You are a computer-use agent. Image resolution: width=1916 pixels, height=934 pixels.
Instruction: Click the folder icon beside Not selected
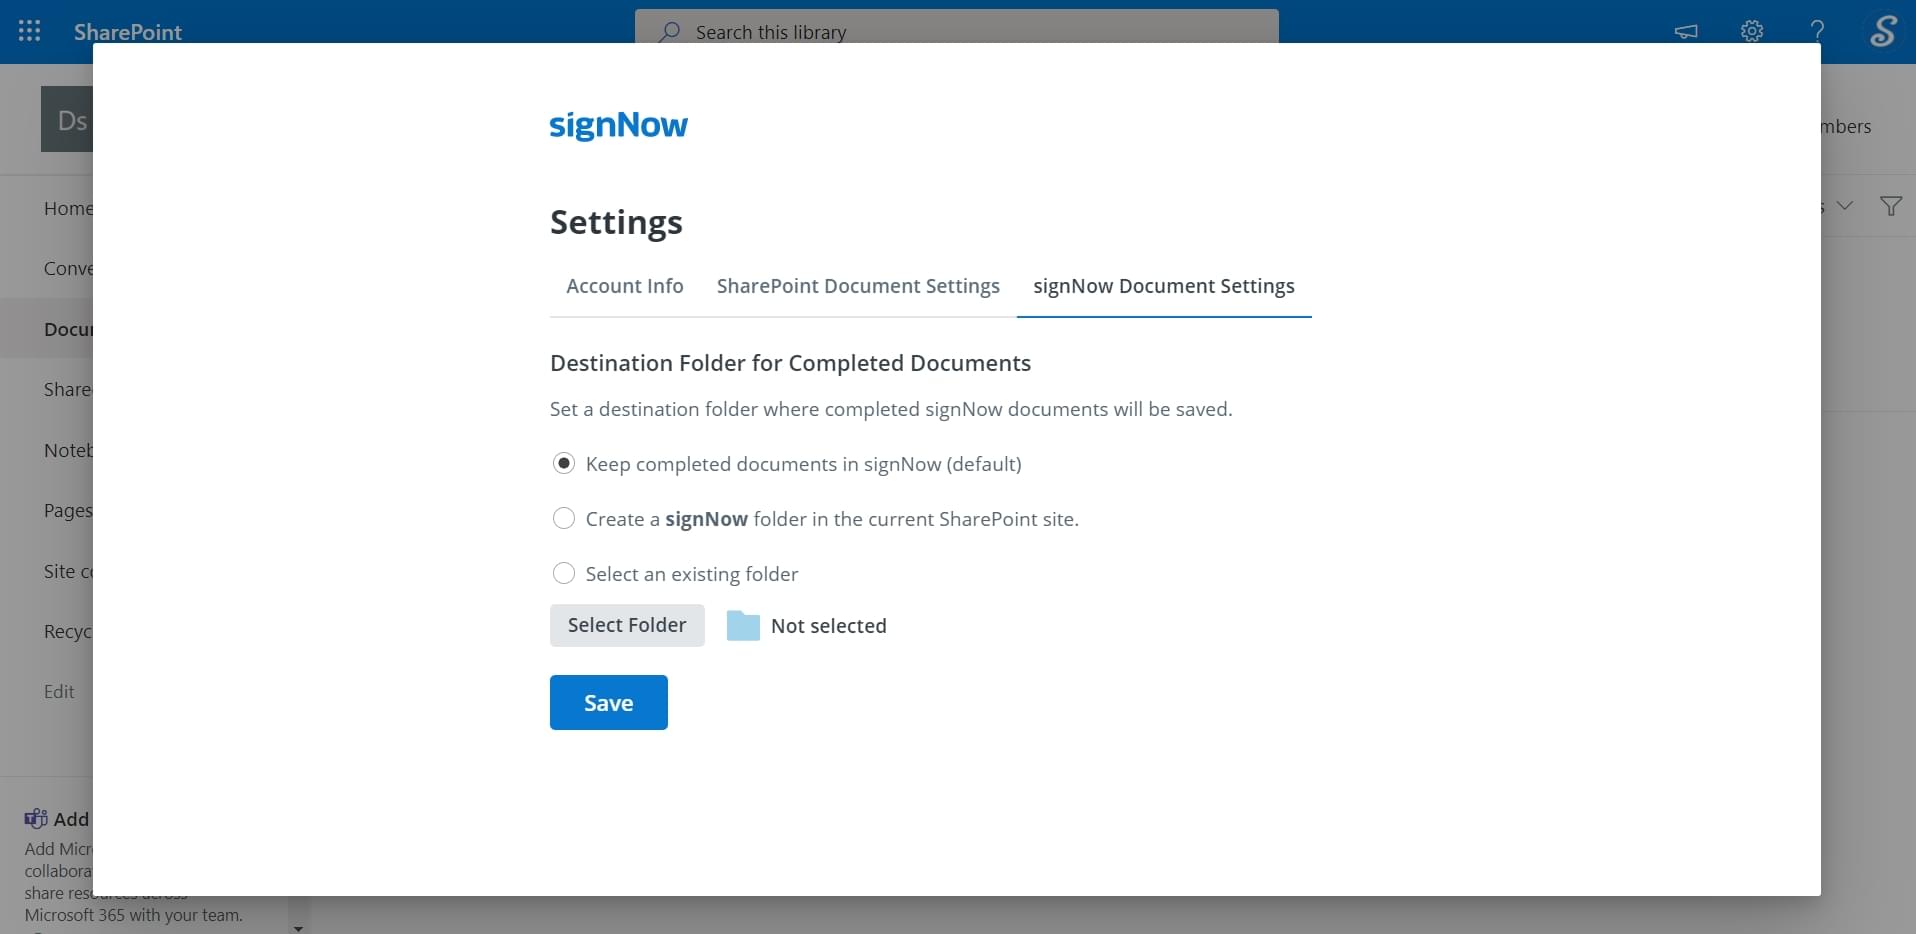pos(743,626)
